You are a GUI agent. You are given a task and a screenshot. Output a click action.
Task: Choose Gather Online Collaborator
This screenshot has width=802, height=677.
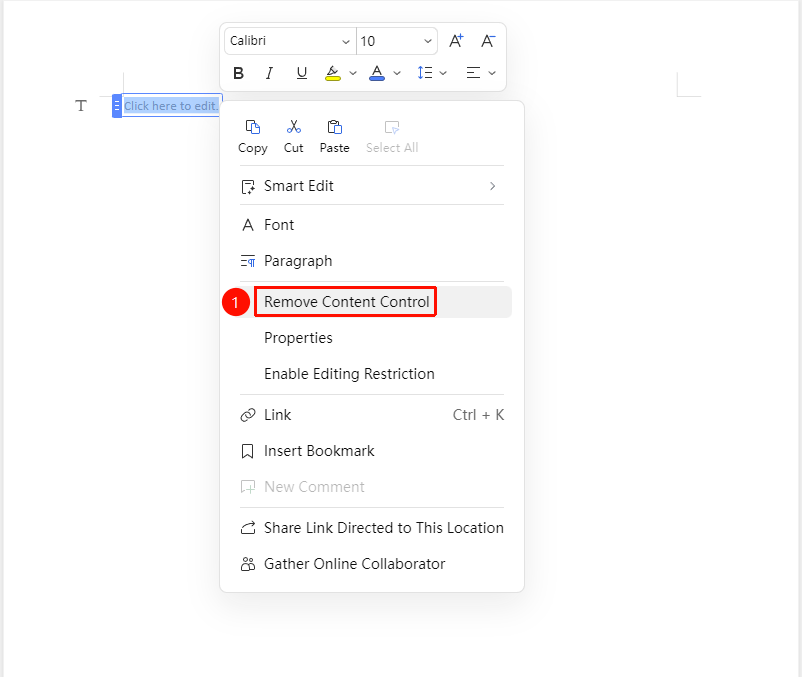(x=372, y=563)
